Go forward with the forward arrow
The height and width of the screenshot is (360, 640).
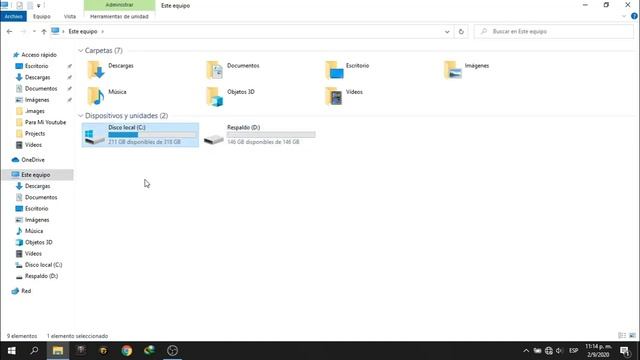[x=23, y=31]
